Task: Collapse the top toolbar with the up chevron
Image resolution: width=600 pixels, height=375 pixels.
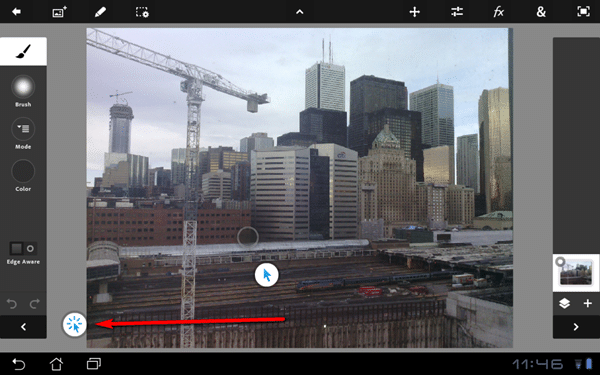Action: point(300,12)
